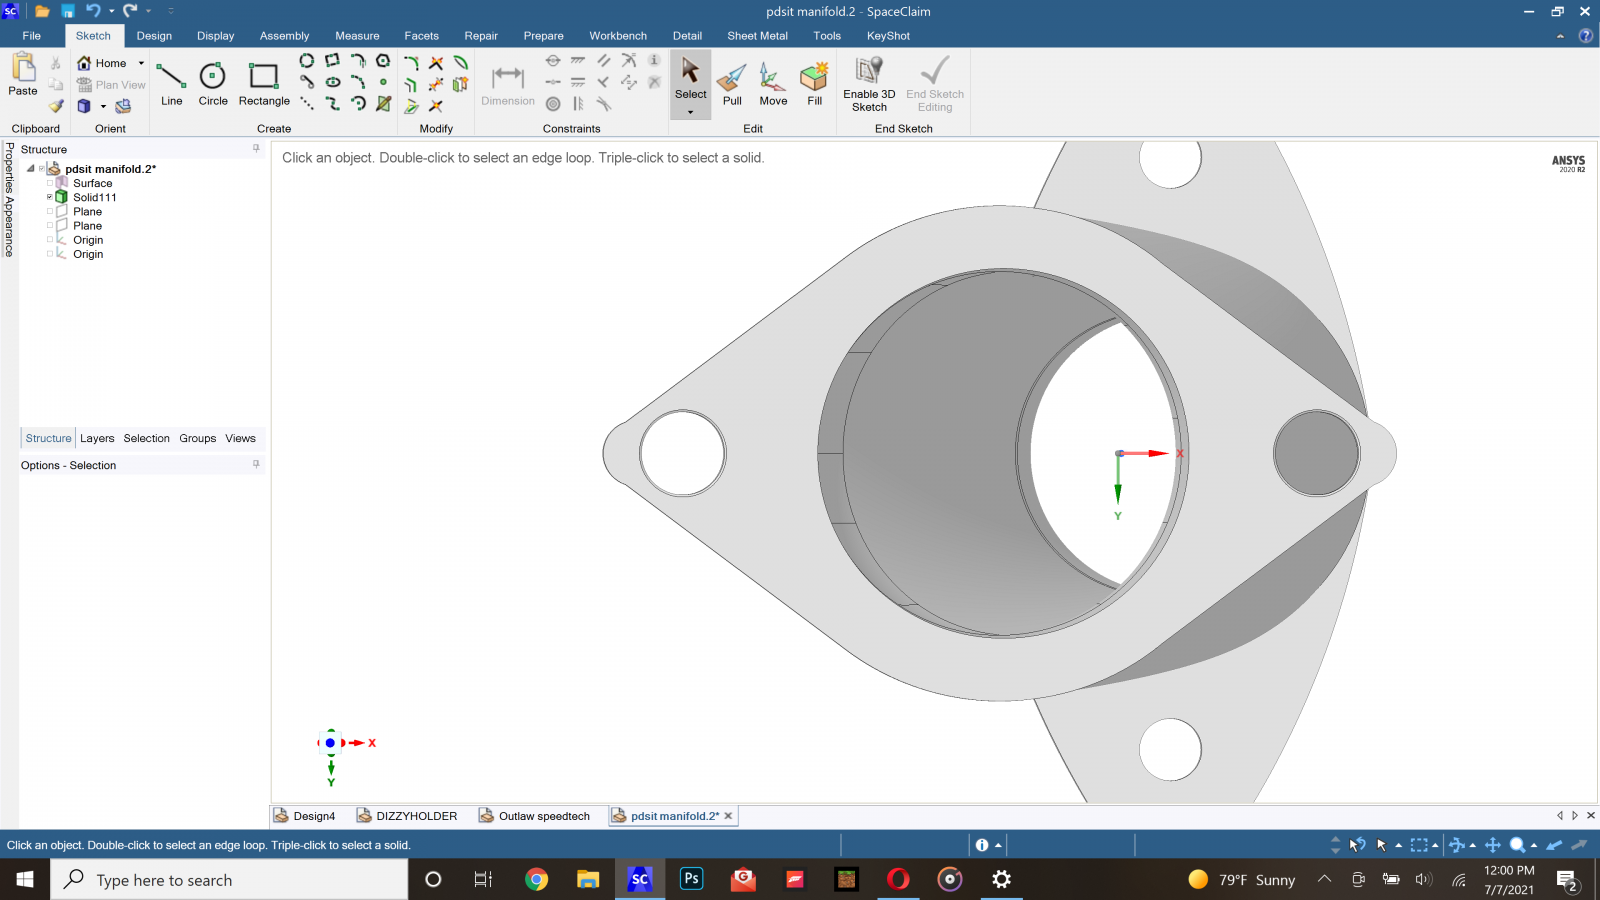
Task: Collapse the ribbon with the chevron
Action: 1560,36
